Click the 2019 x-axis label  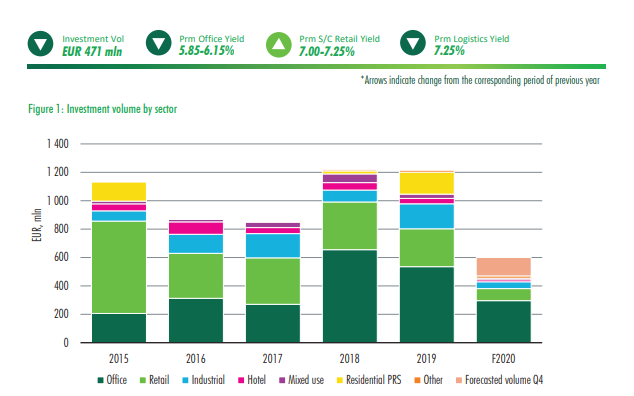click(x=427, y=359)
